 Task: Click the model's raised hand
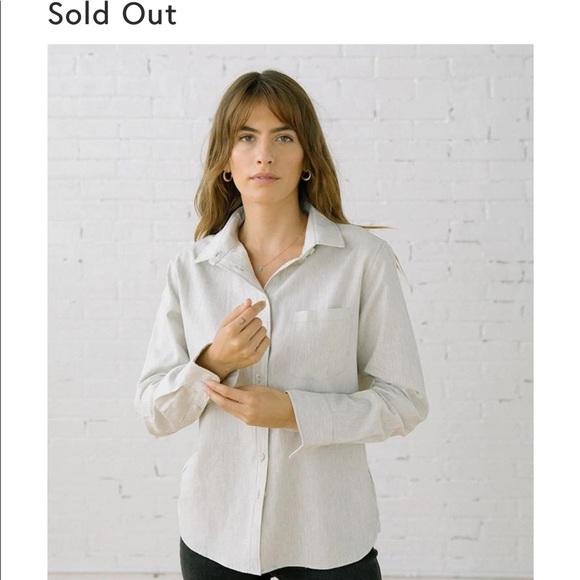point(242,333)
